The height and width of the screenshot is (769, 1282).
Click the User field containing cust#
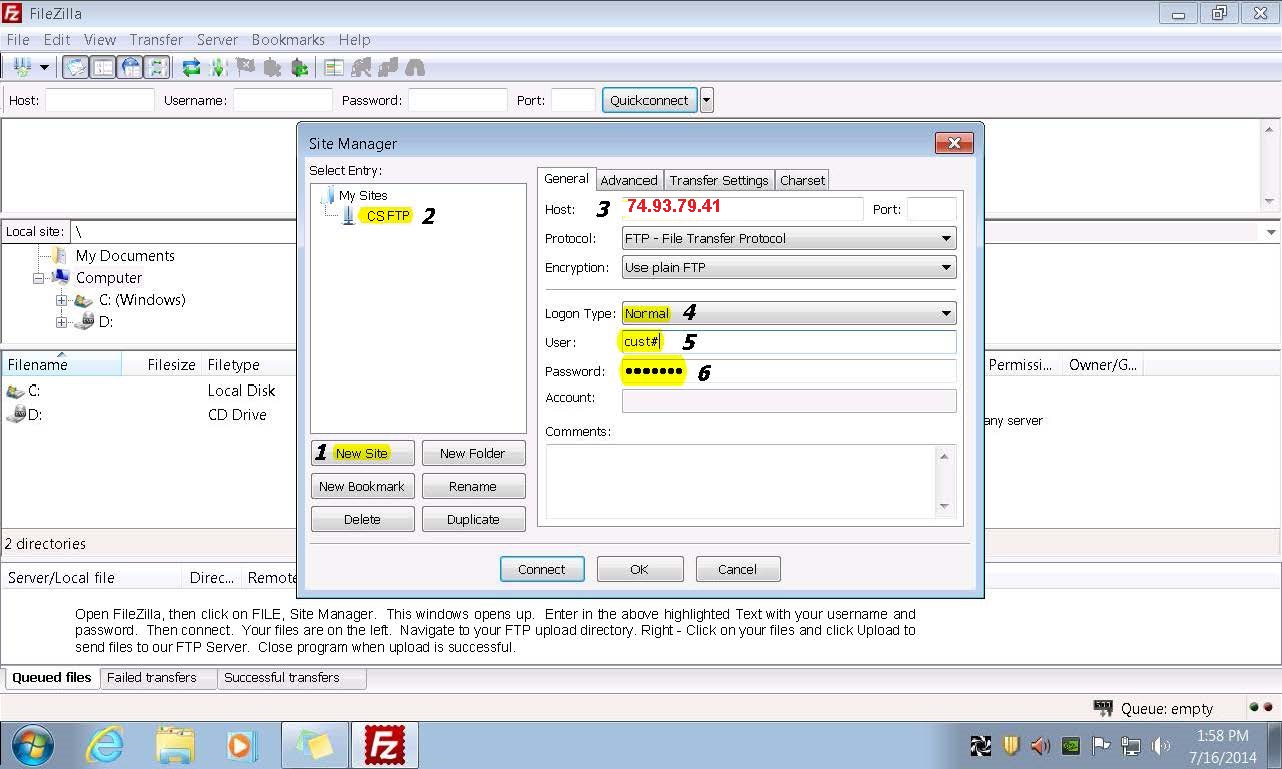point(789,342)
